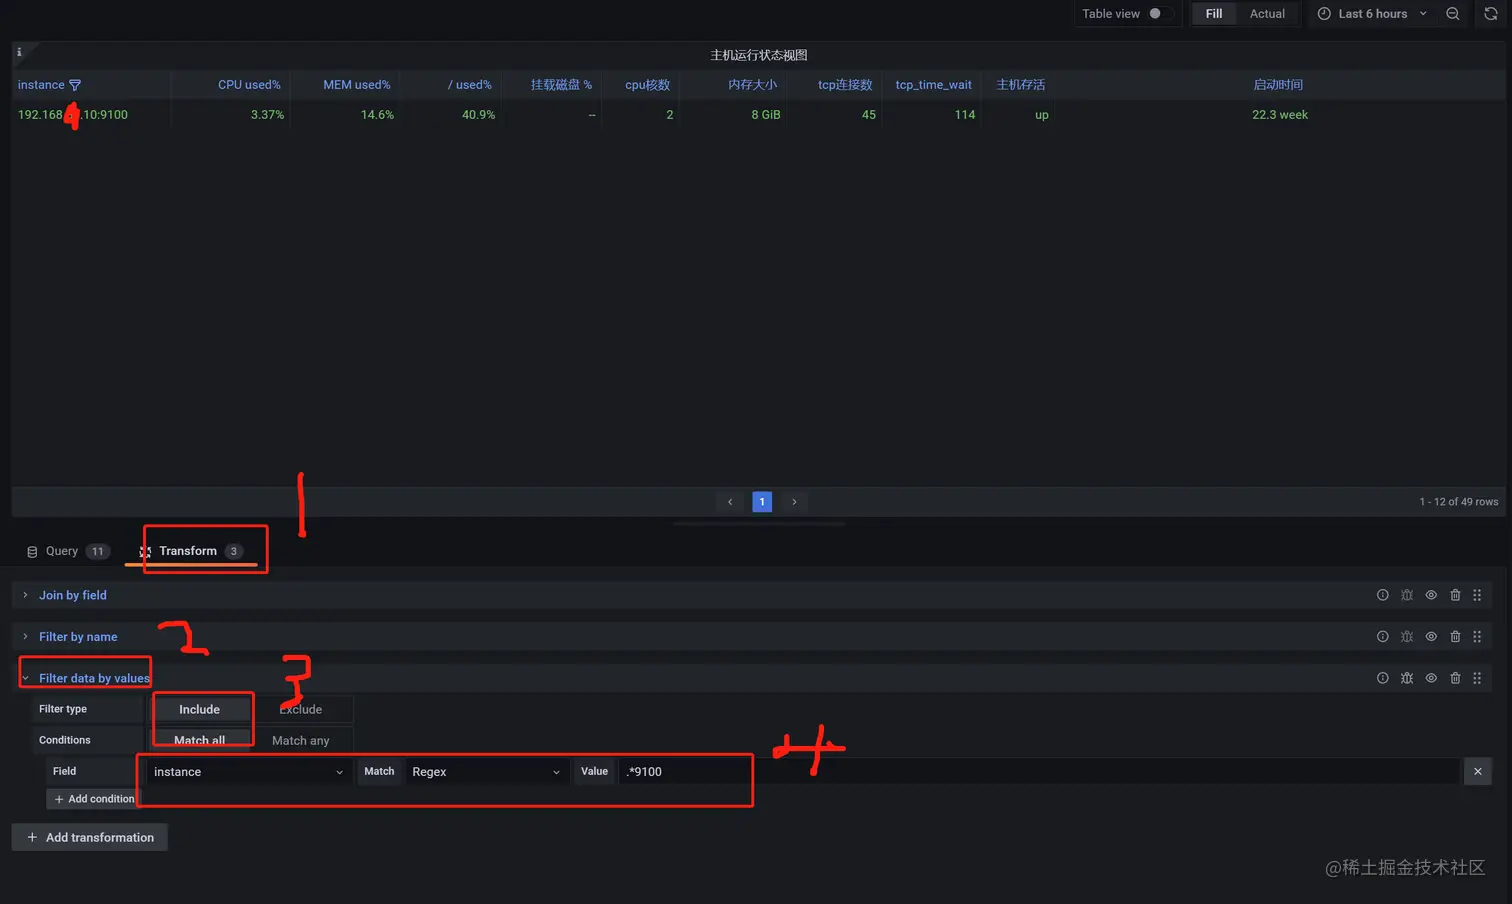Screen dimensions: 1512x904
Task: Click Add transformation button
Action: (90, 837)
